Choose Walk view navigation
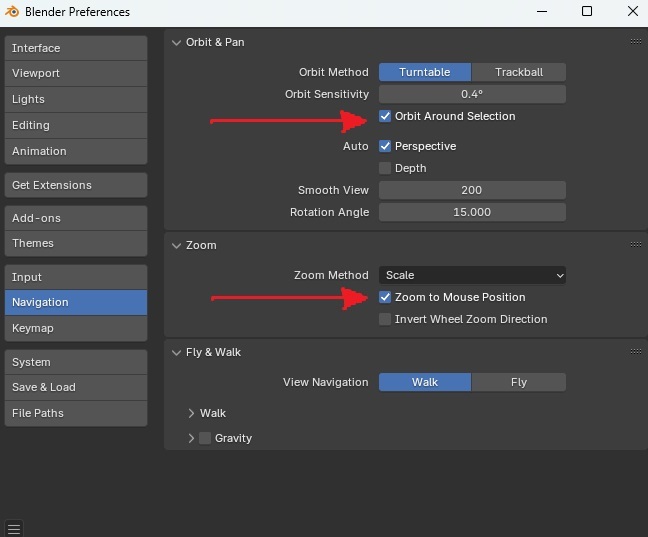Screen dimensions: 648x537 425,382
